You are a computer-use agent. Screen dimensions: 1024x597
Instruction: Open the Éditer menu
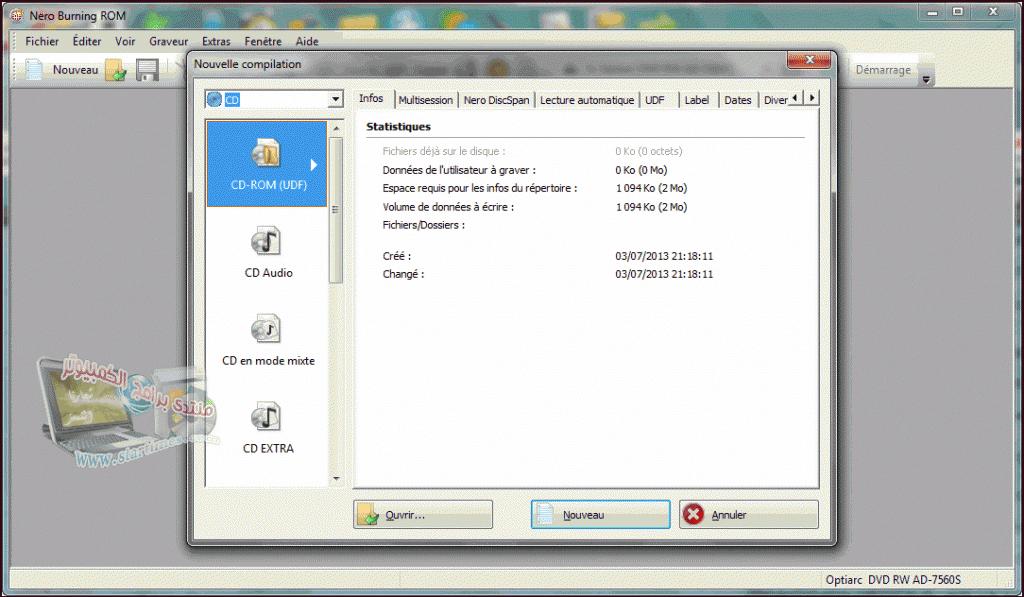[87, 41]
